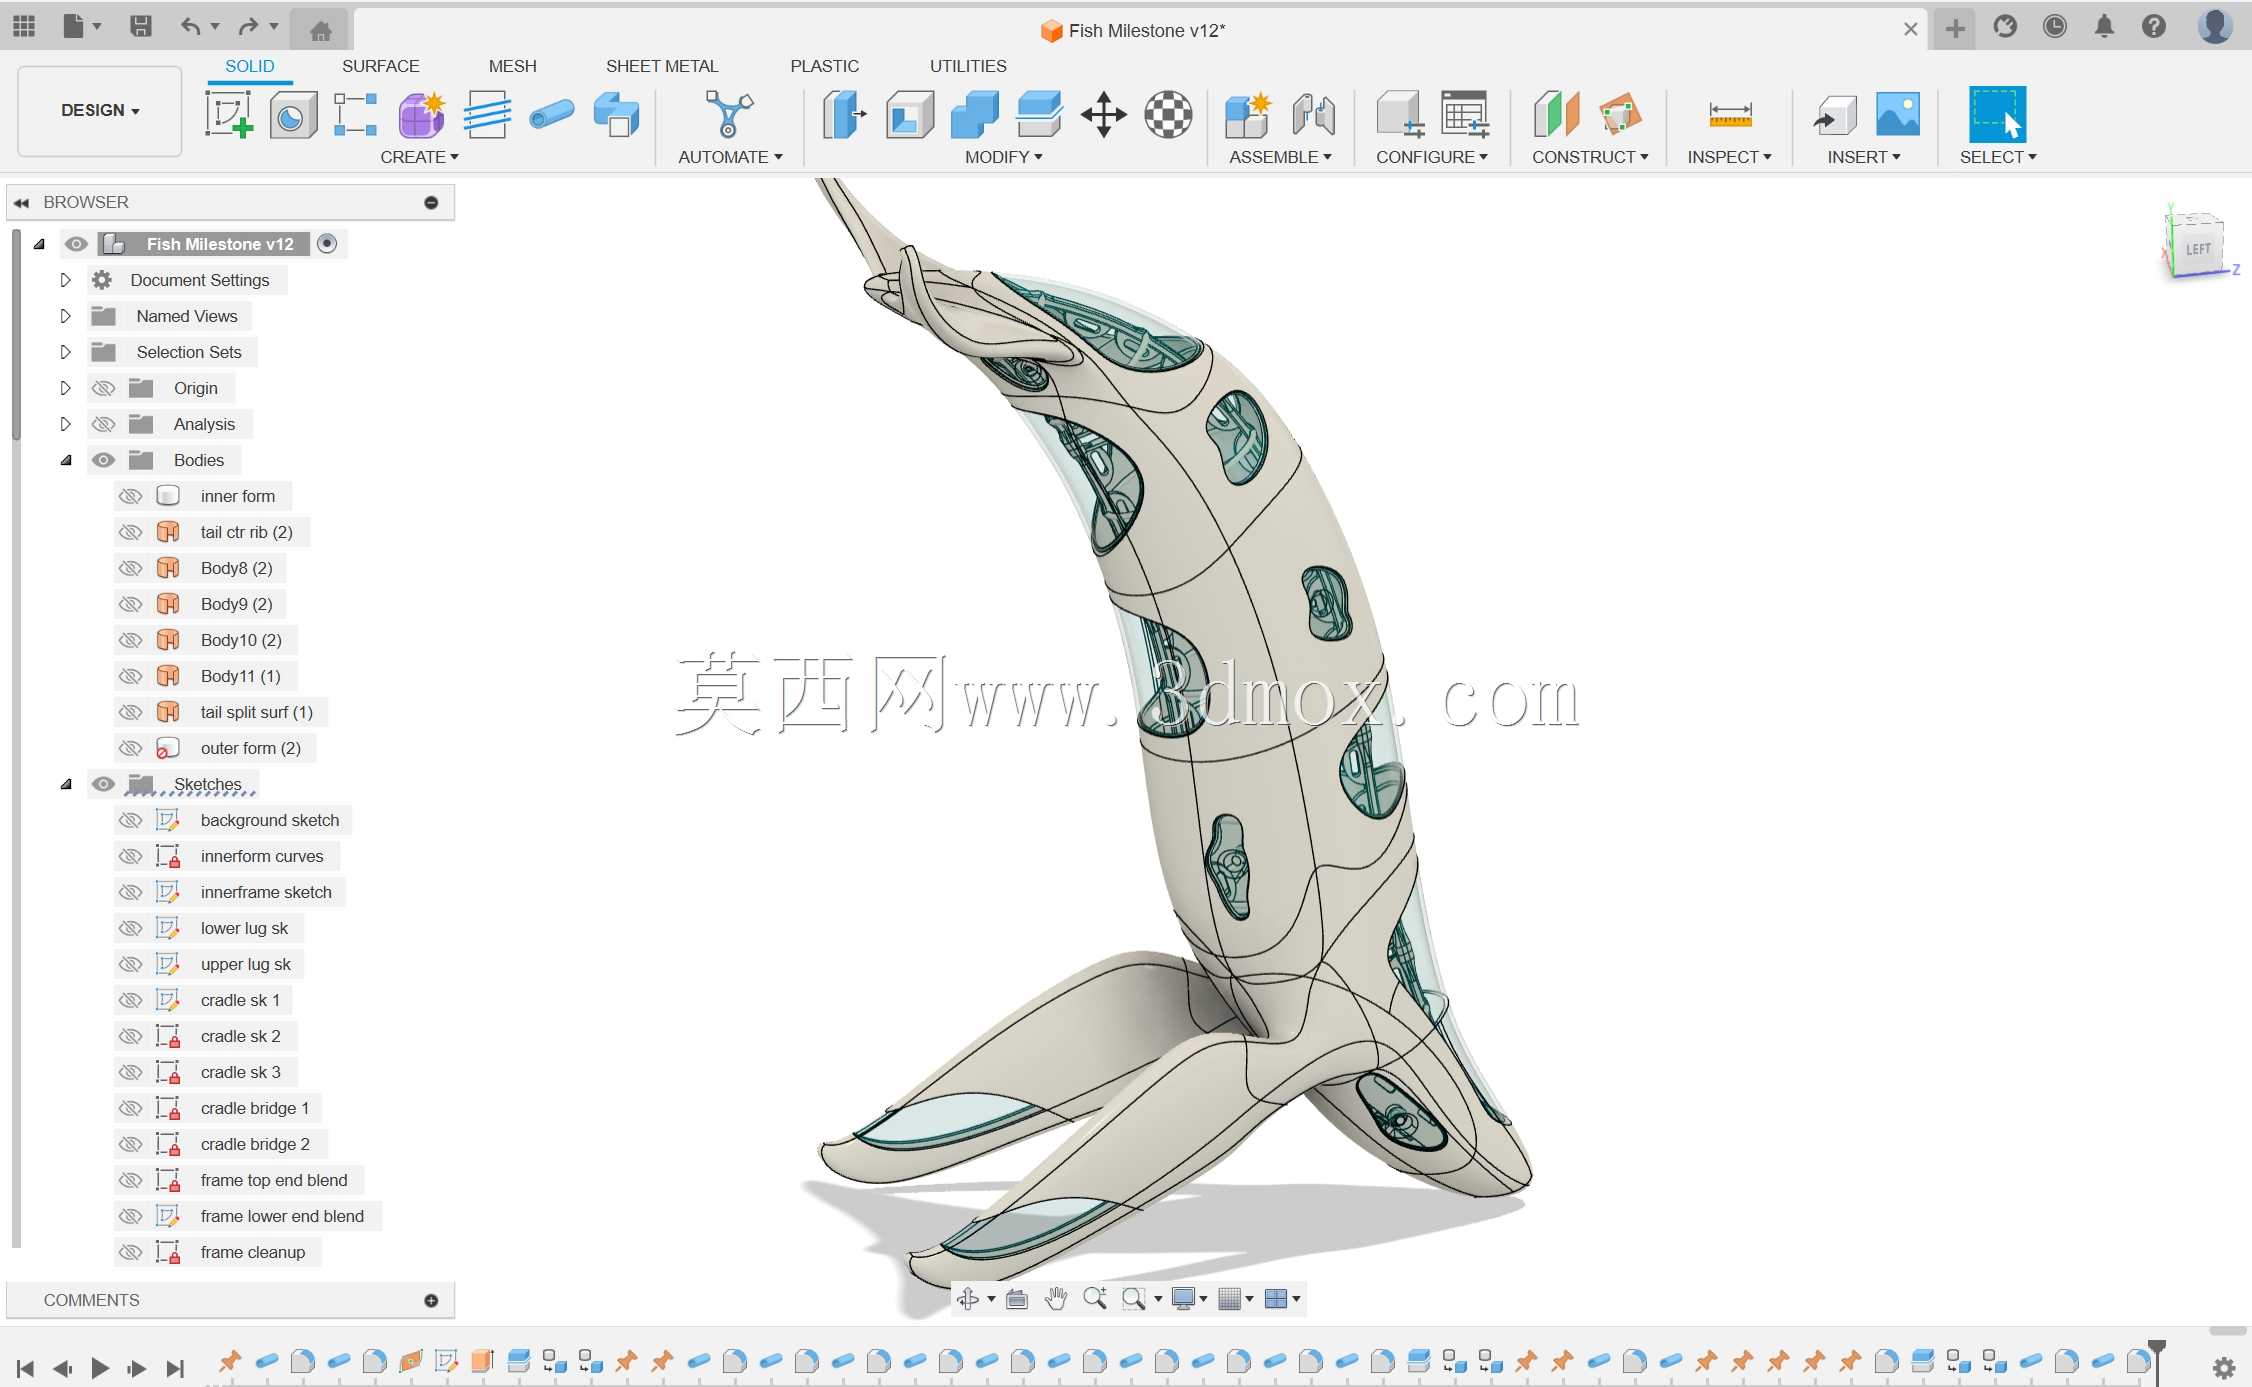Screen dimensions: 2252x1387
Task: Open the CONSTRUCT menu
Action: [1590, 157]
